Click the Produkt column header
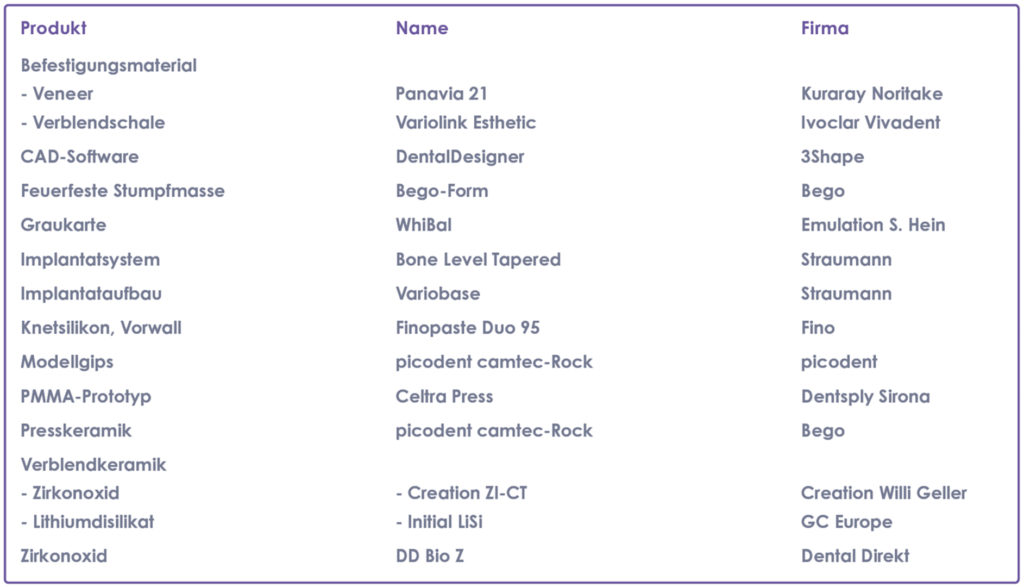 coord(54,28)
